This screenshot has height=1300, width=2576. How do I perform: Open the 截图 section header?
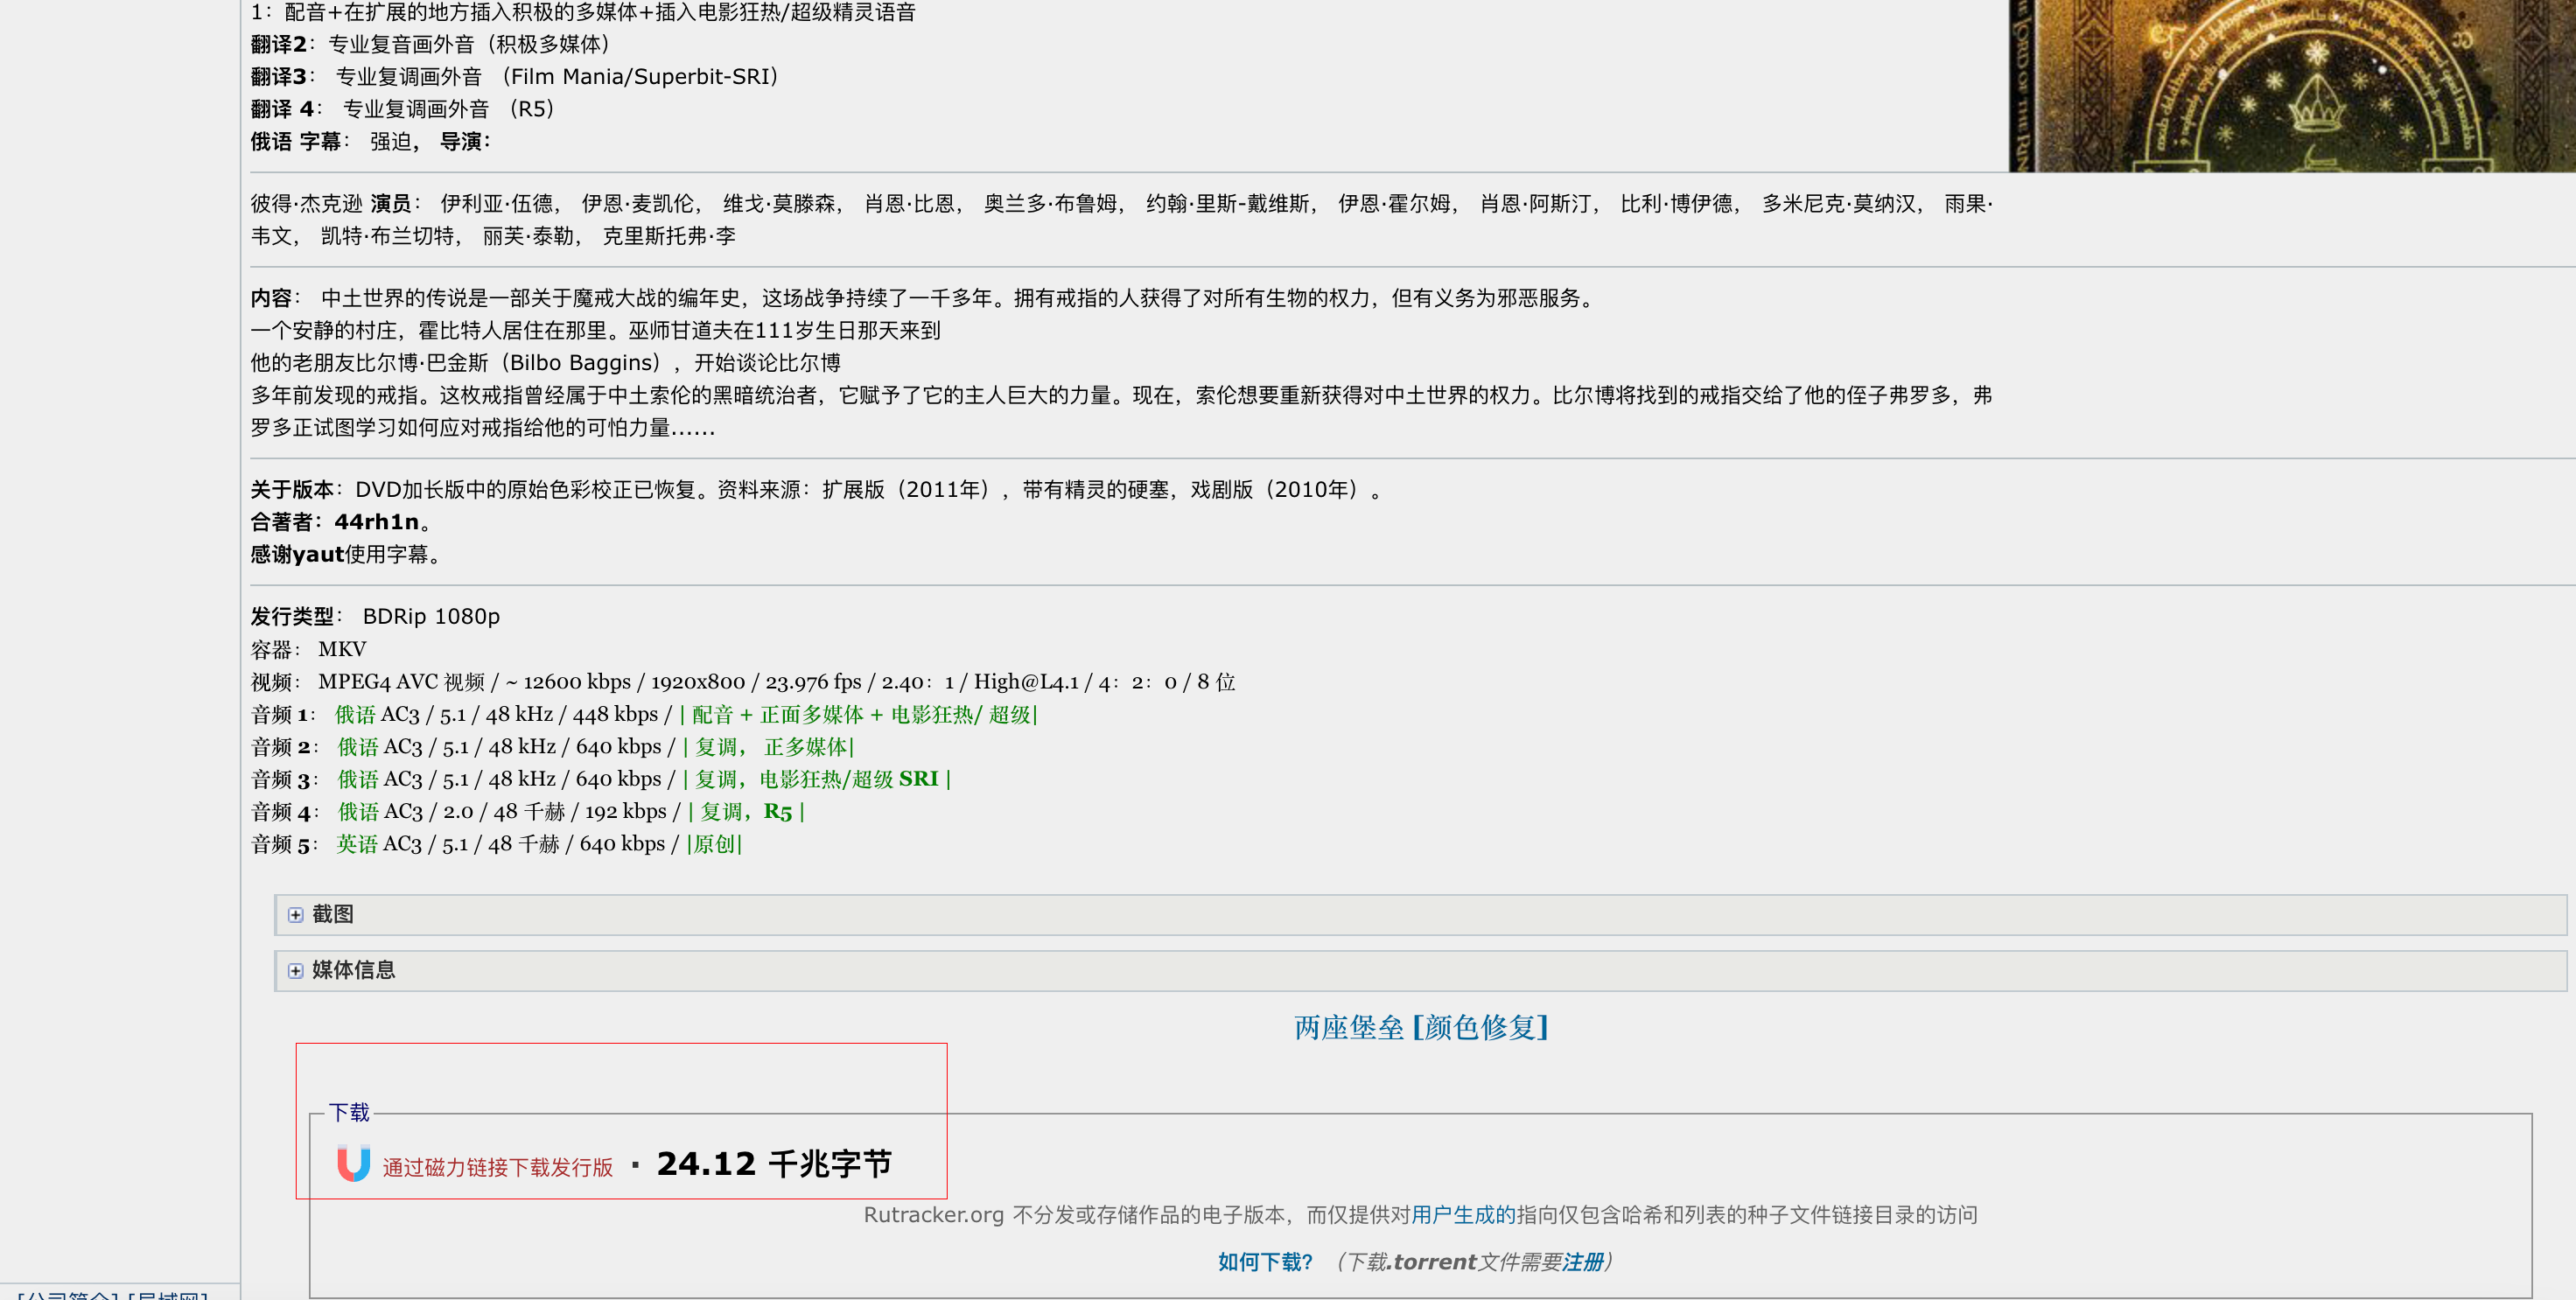pos(1420,915)
